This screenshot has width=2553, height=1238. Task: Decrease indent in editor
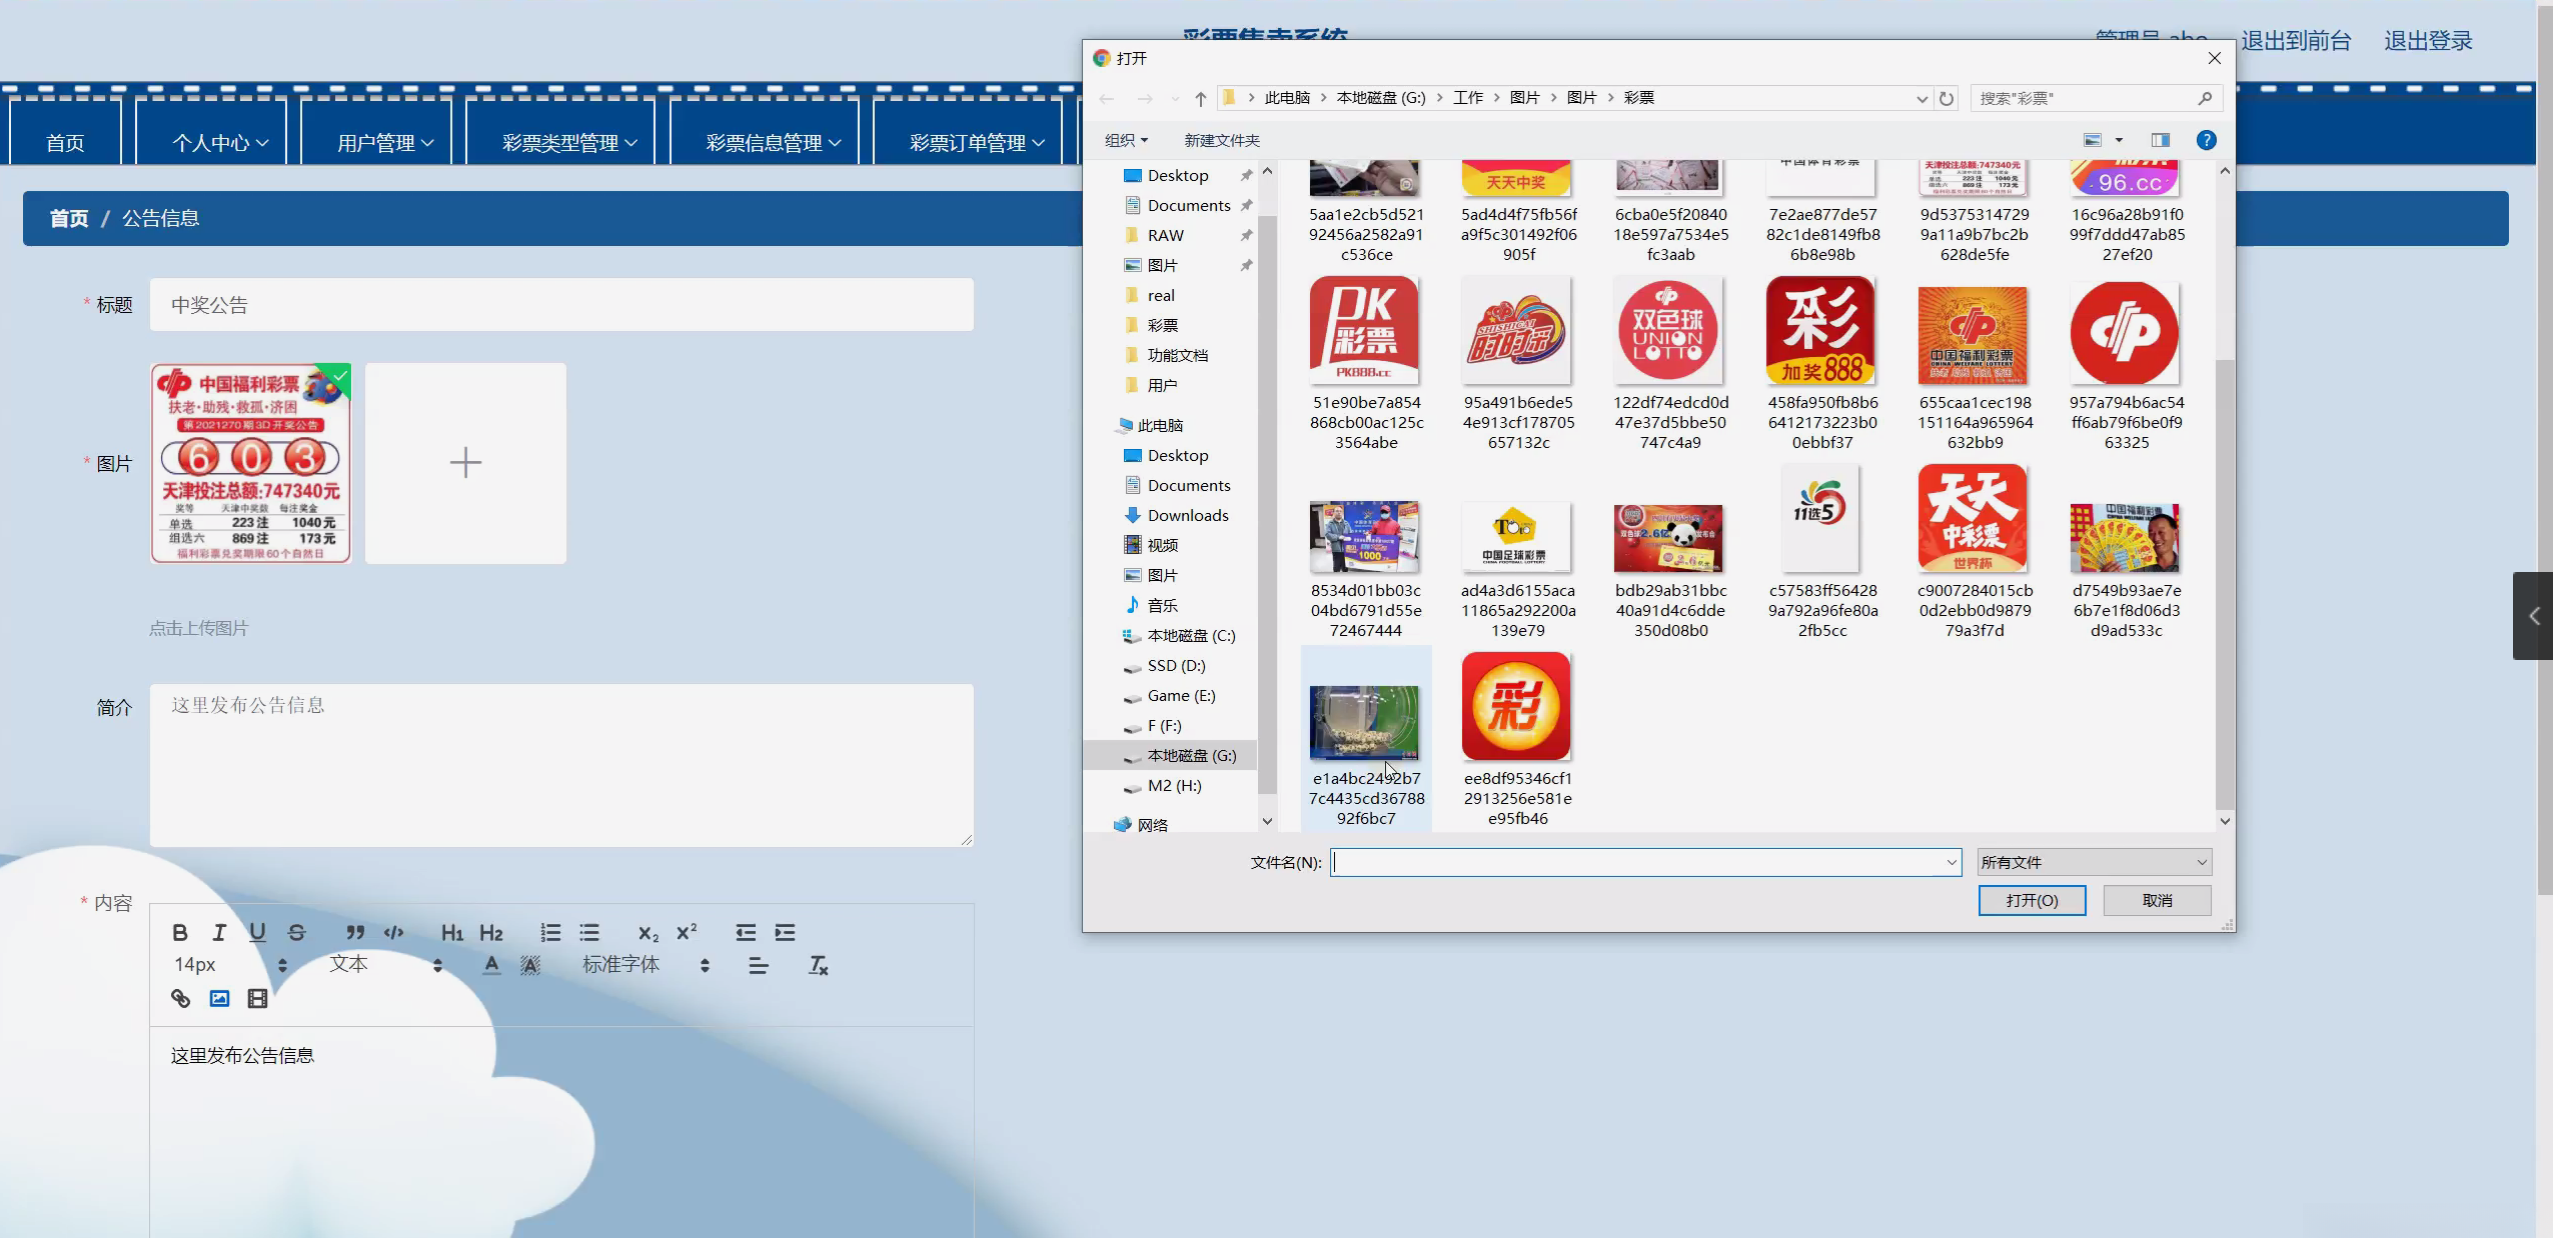click(x=746, y=932)
